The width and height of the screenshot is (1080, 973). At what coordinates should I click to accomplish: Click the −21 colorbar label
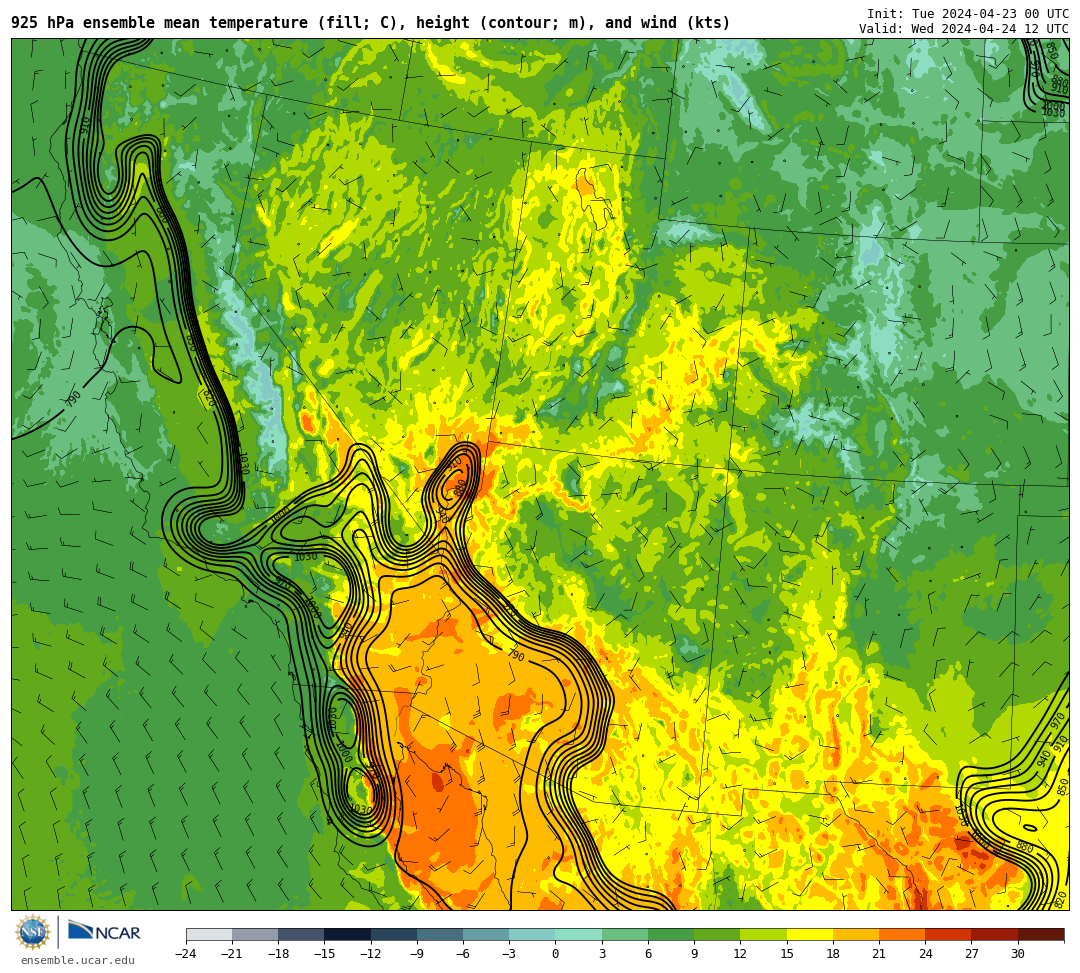pos(232,954)
